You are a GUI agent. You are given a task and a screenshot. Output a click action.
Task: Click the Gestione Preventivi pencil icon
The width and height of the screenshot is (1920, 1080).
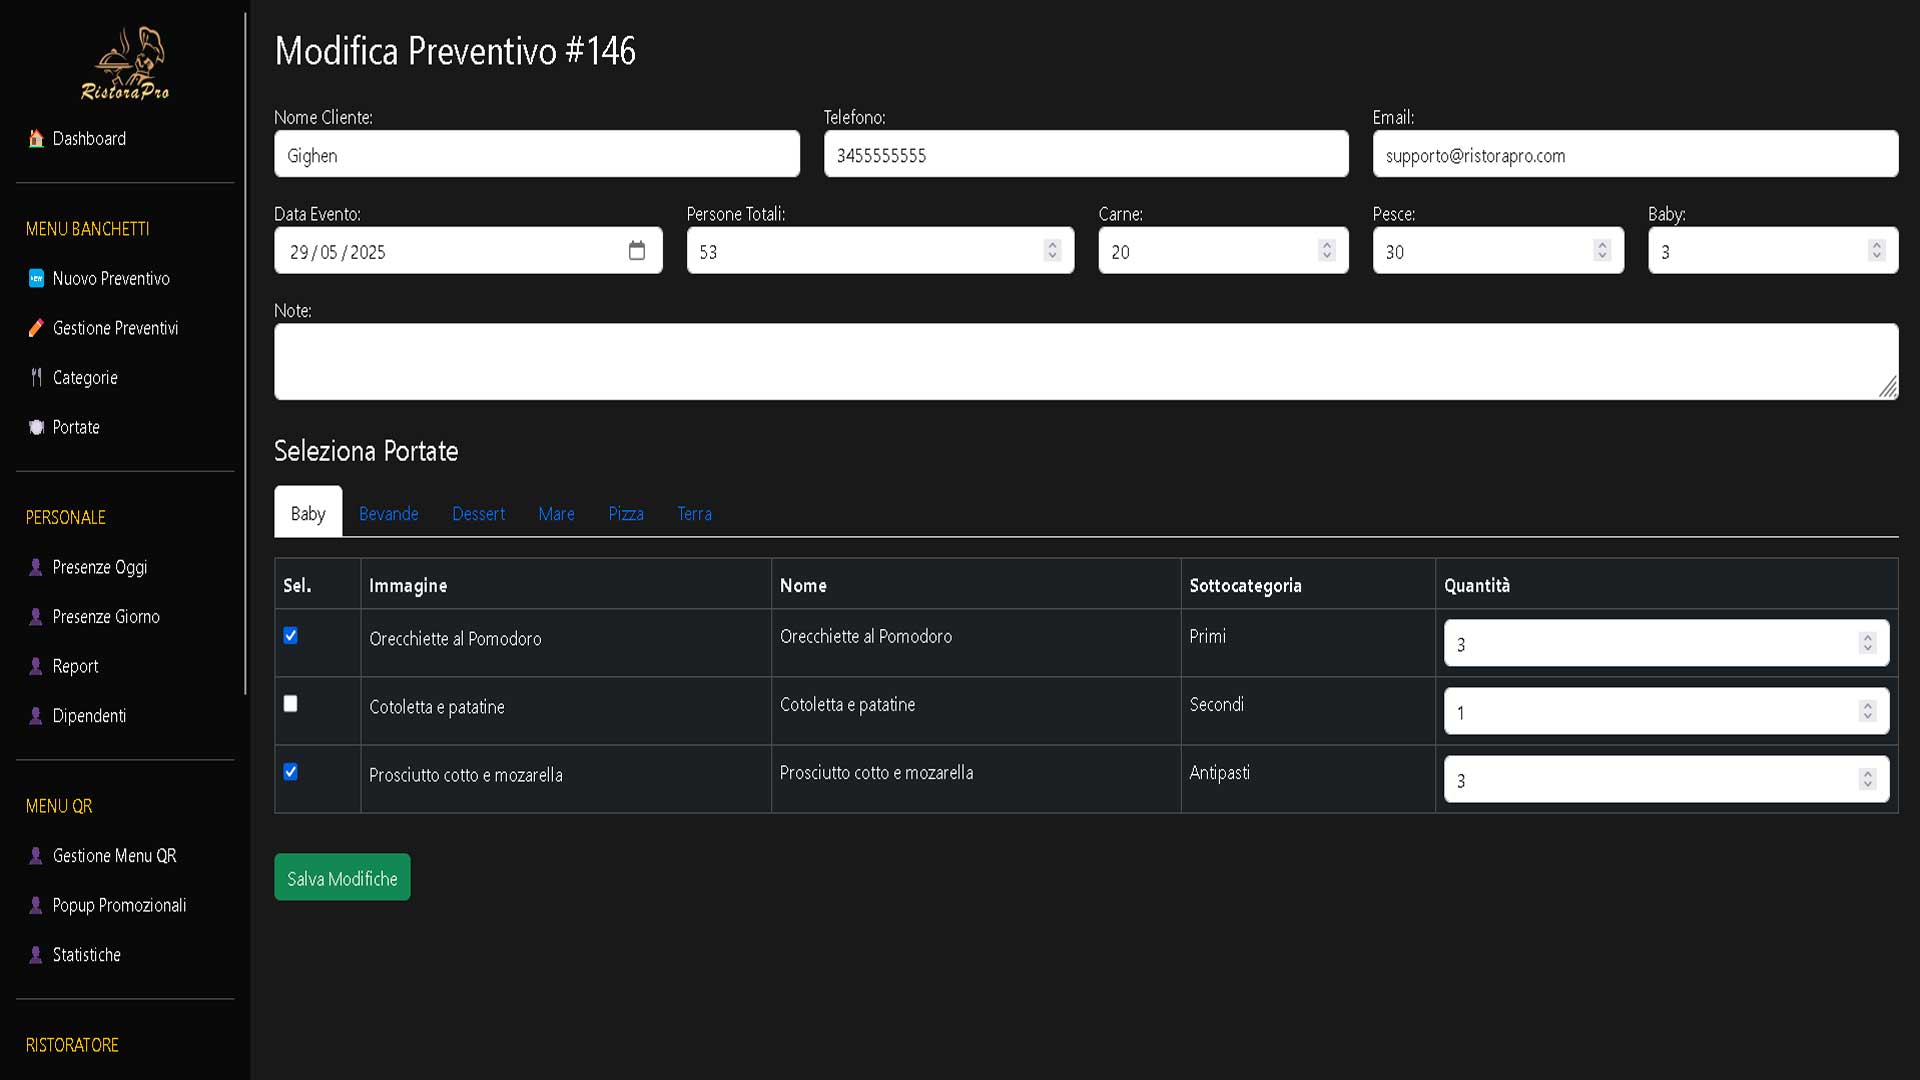click(36, 328)
